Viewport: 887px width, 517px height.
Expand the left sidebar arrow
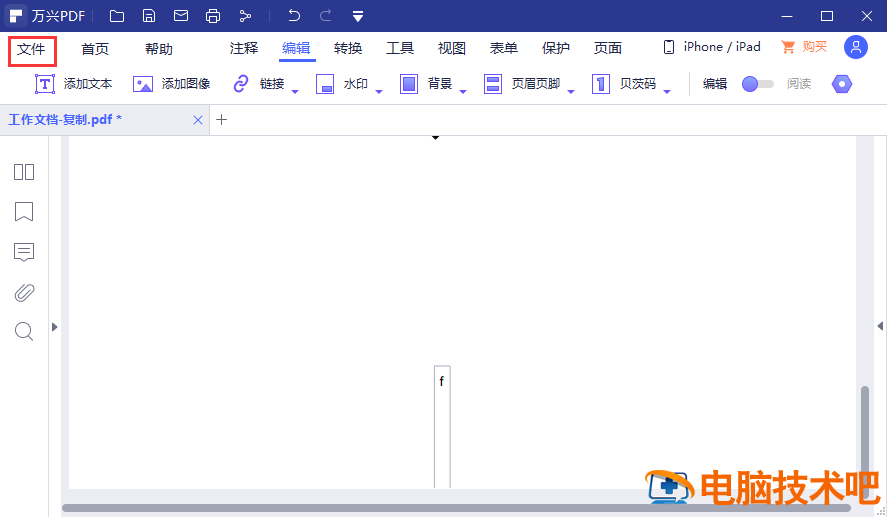pyautogui.click(x=54, y=327)
